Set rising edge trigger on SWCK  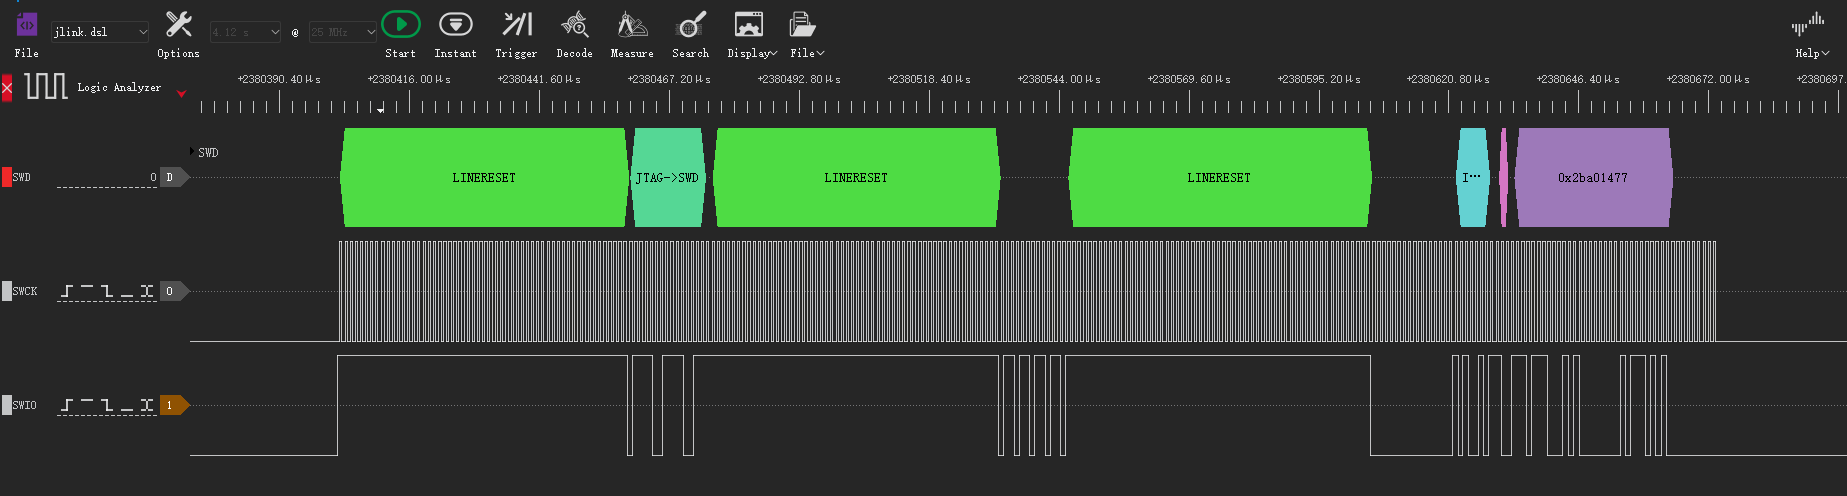click(67, 291)
